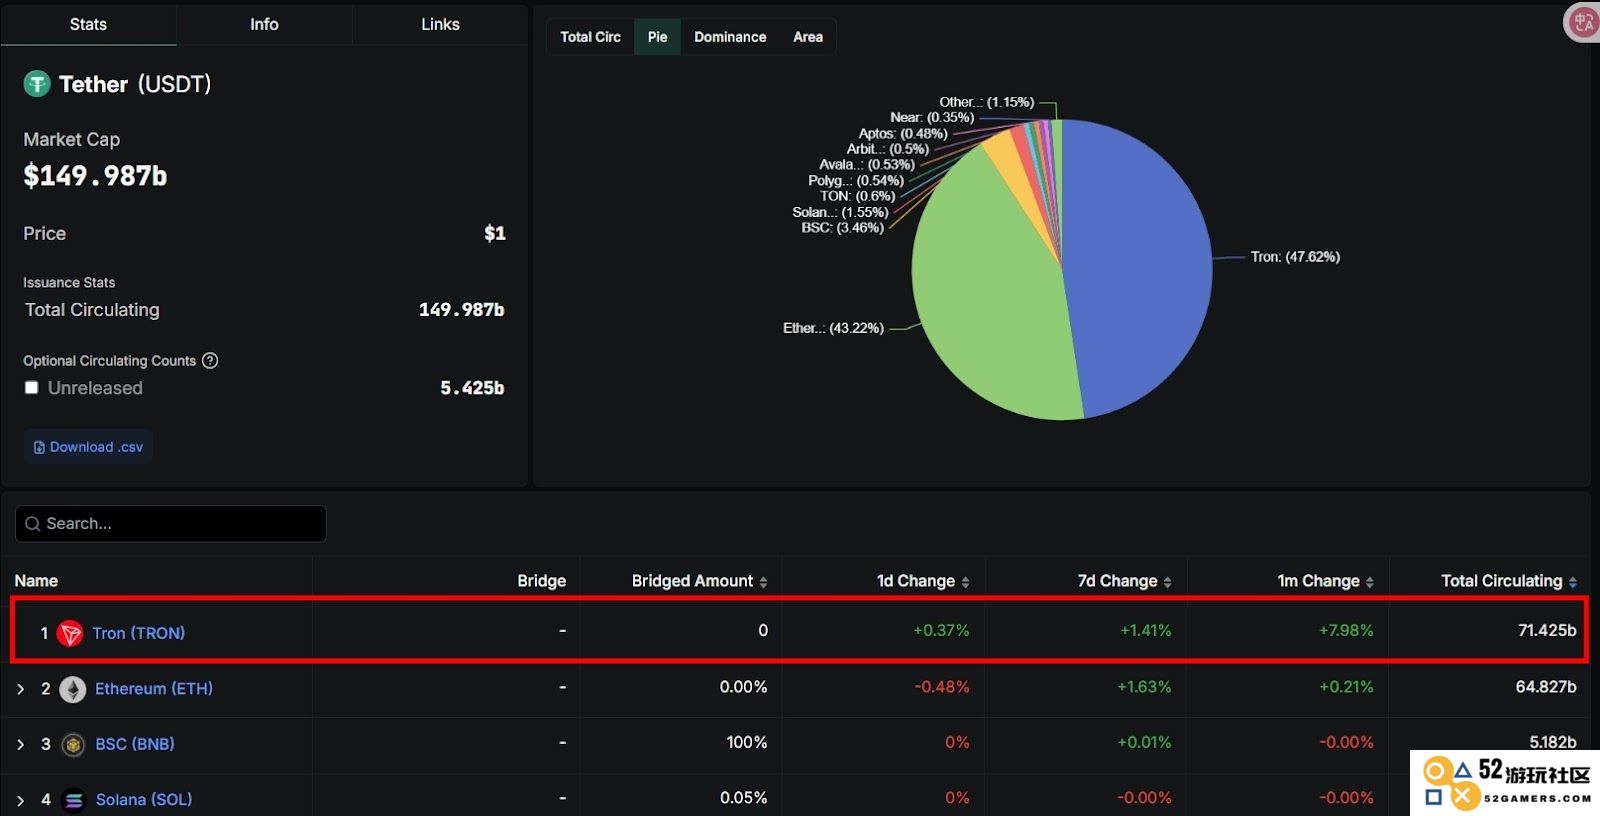The width and height of the screenshot is (1600, 816).
Task: Click the translate icon in top-right corner
Action: 1583,22
